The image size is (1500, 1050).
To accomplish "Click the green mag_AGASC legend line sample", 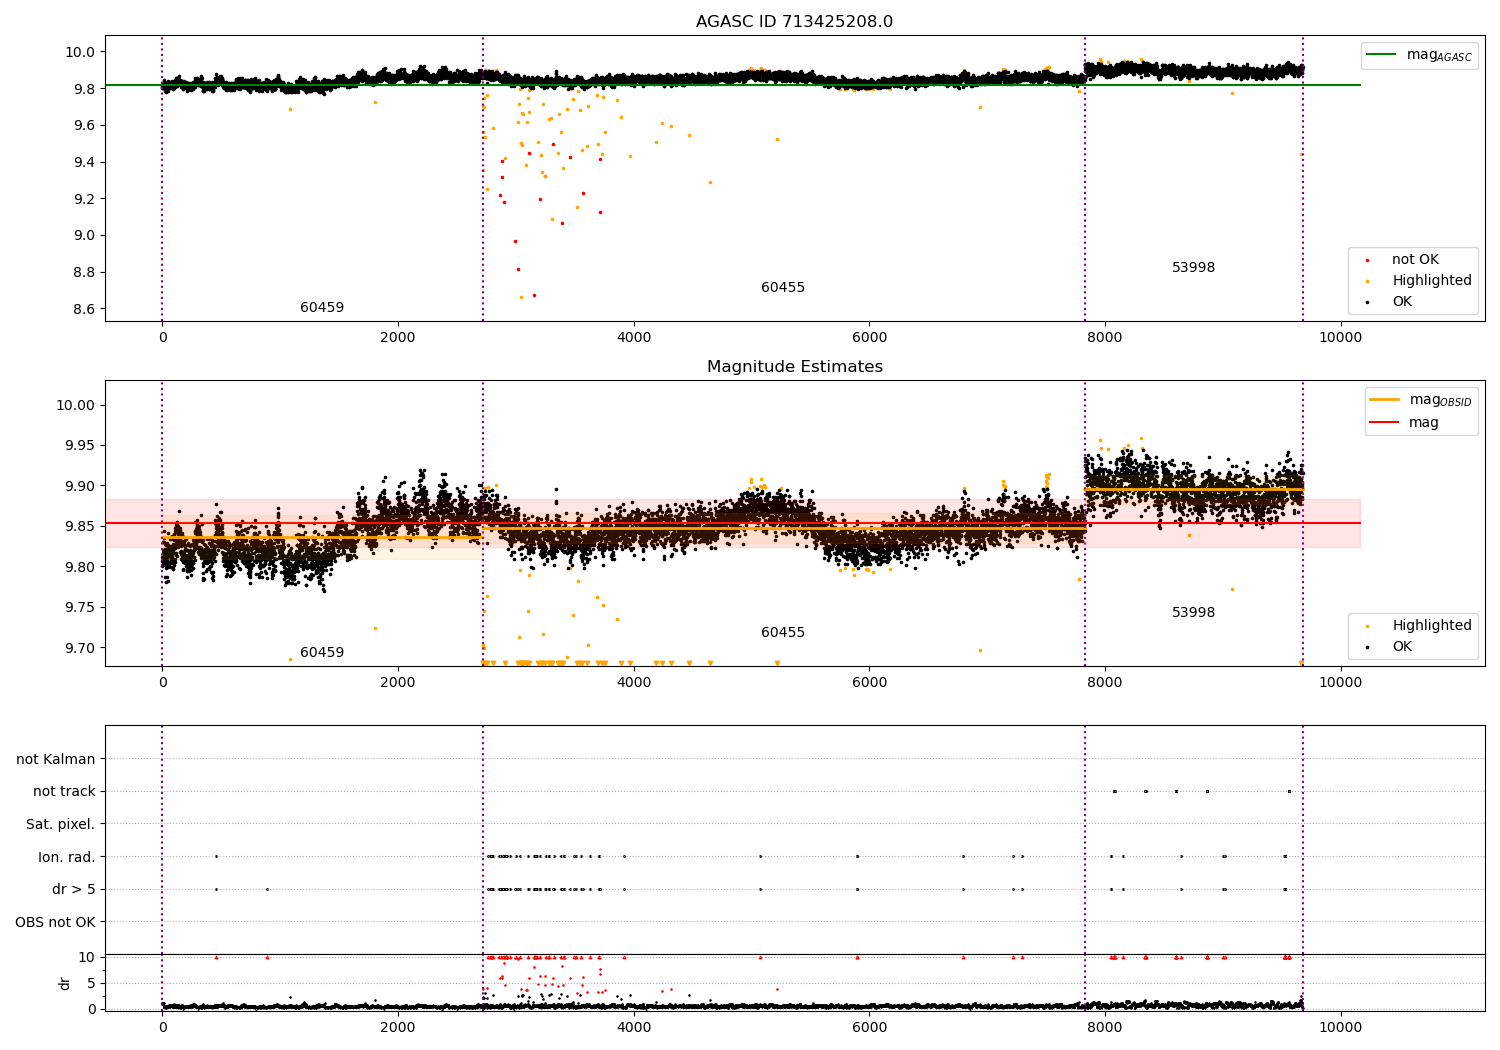I will (1382, 55).
